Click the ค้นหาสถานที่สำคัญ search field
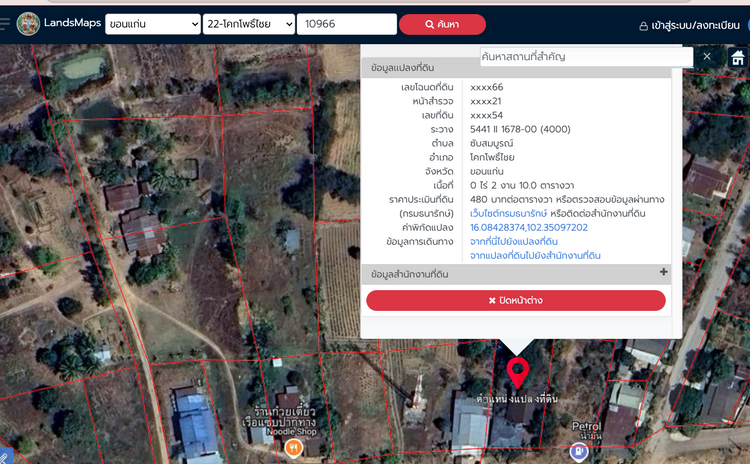Viewport: 750px width, 464px height. (586, 56)
